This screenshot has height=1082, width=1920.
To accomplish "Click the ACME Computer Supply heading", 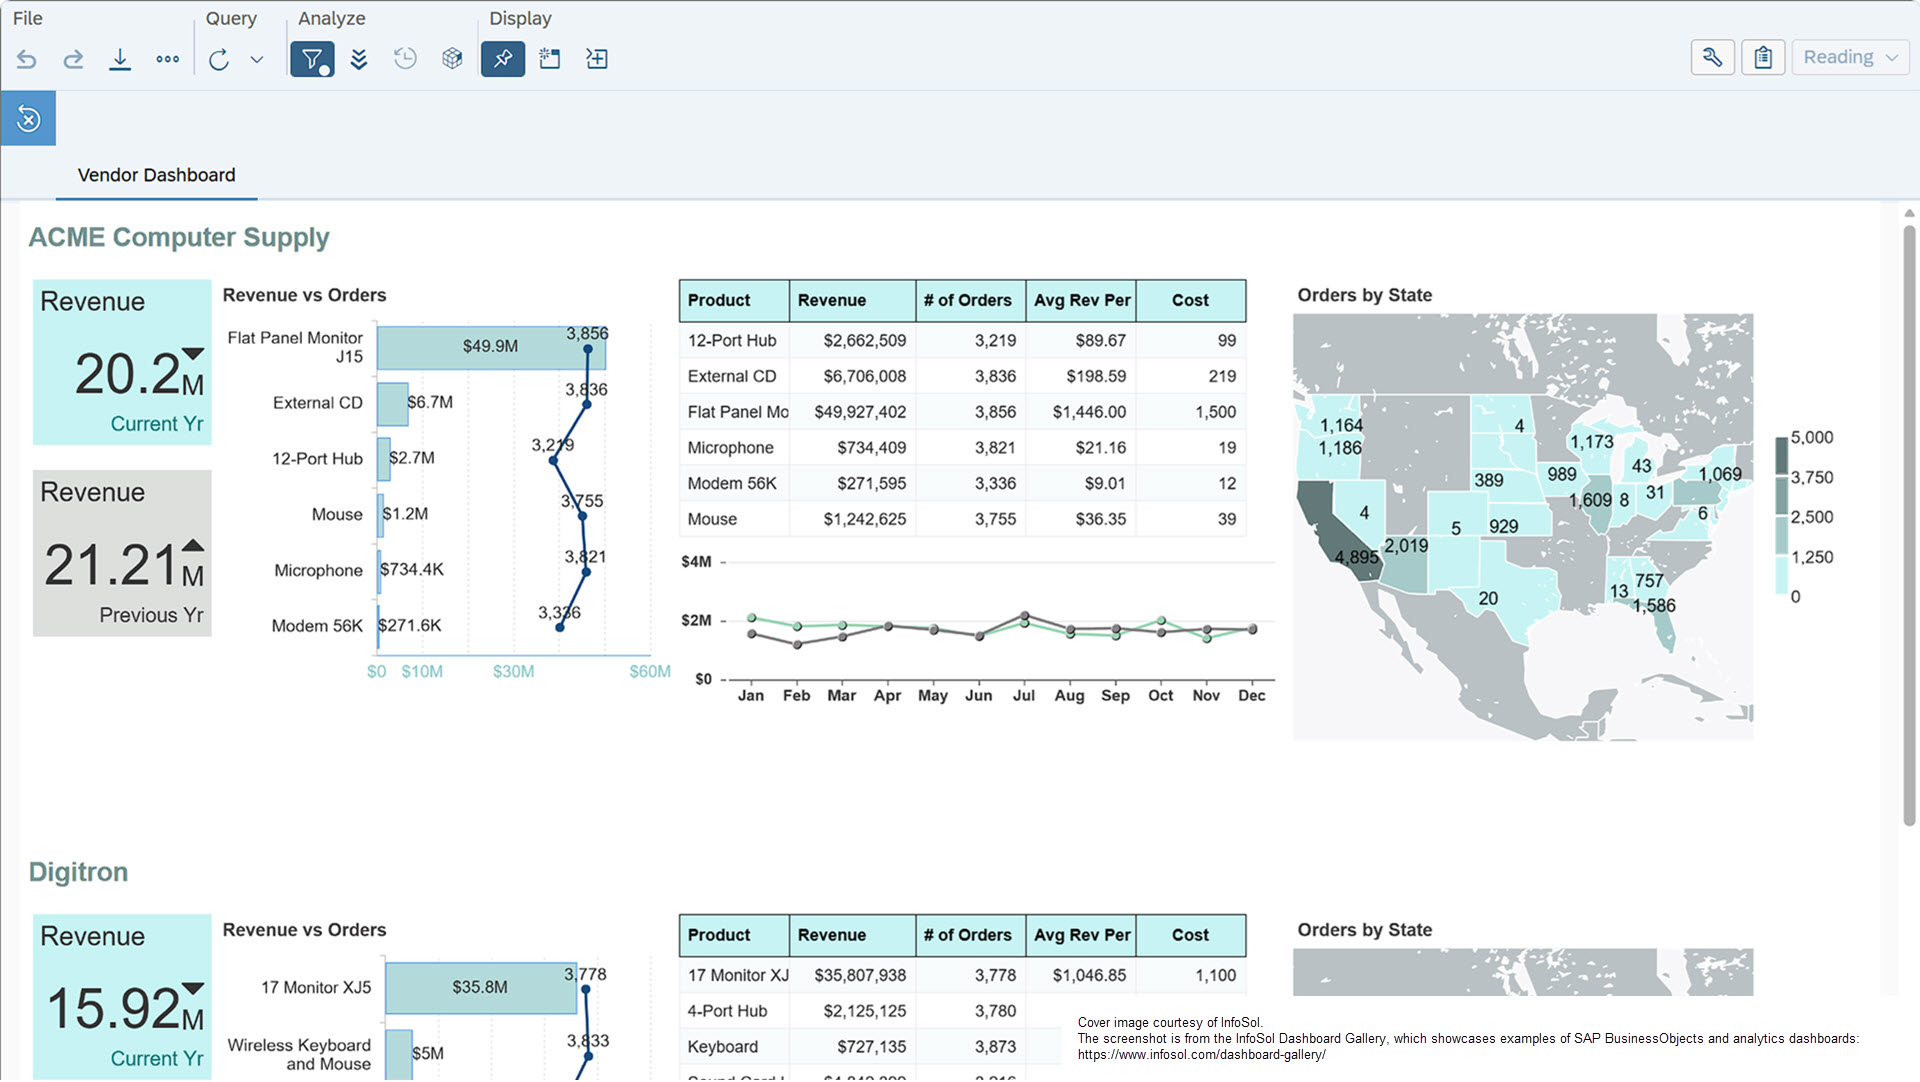I will coord(179,237).
